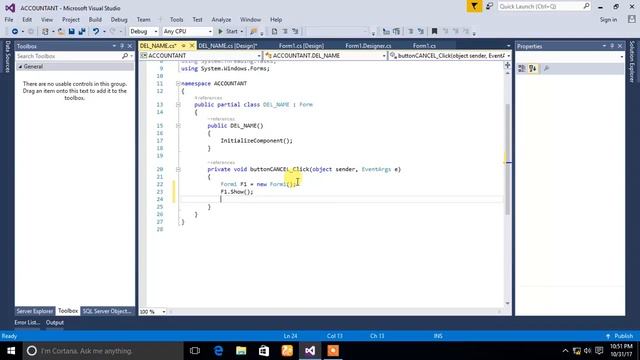Open the Any CPU platform dropdown
Screen dimensions: 640x360
tap(187, 31)
